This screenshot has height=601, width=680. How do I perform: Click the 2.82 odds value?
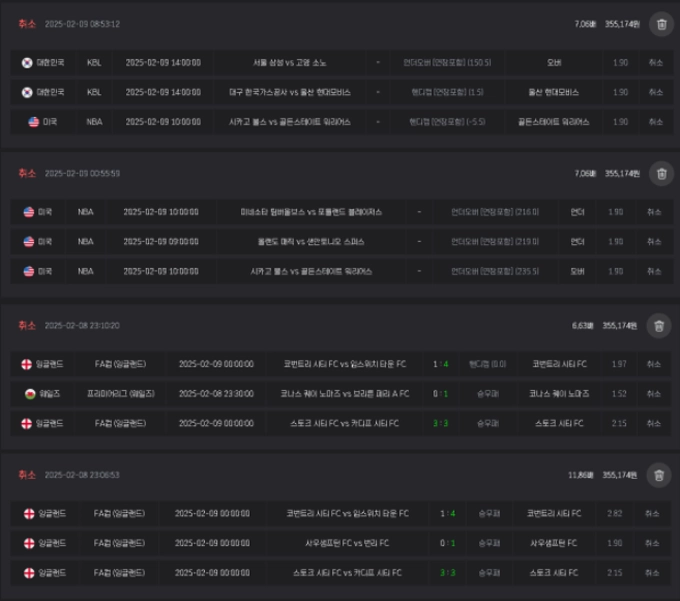615,513
